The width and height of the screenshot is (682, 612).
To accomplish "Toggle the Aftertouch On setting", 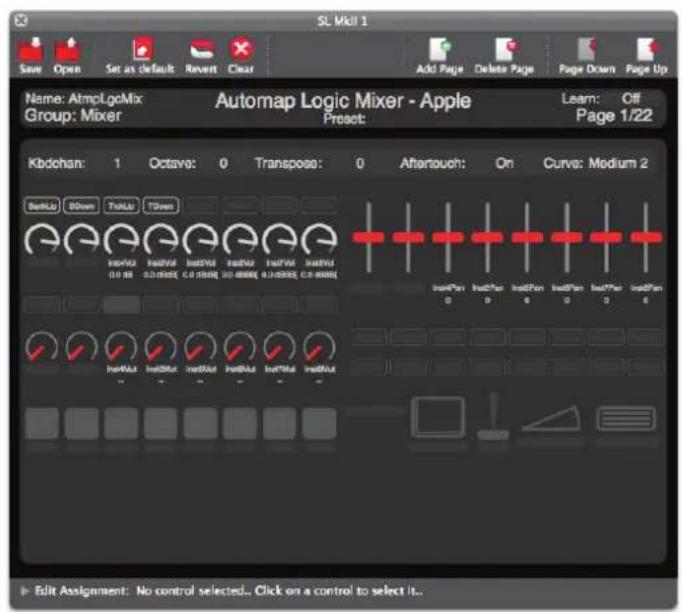I will point(505,163).
